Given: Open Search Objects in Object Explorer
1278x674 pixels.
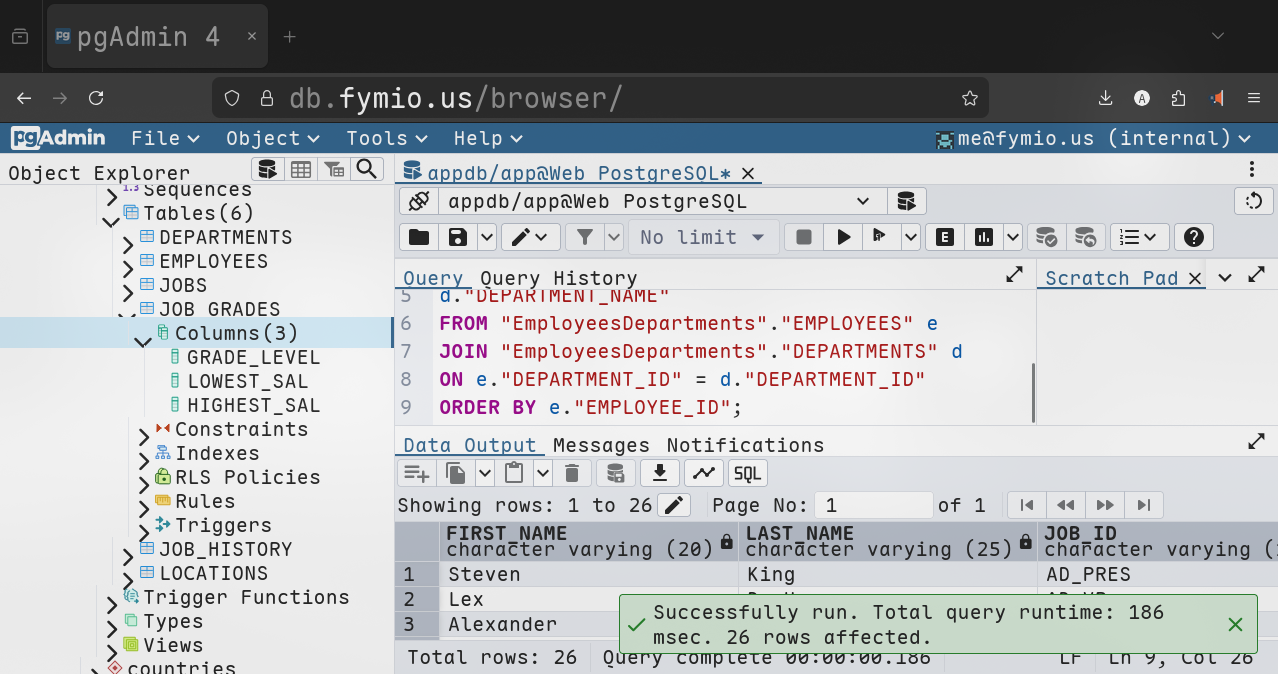Looking at the screenshot, I should click(368, 169).
